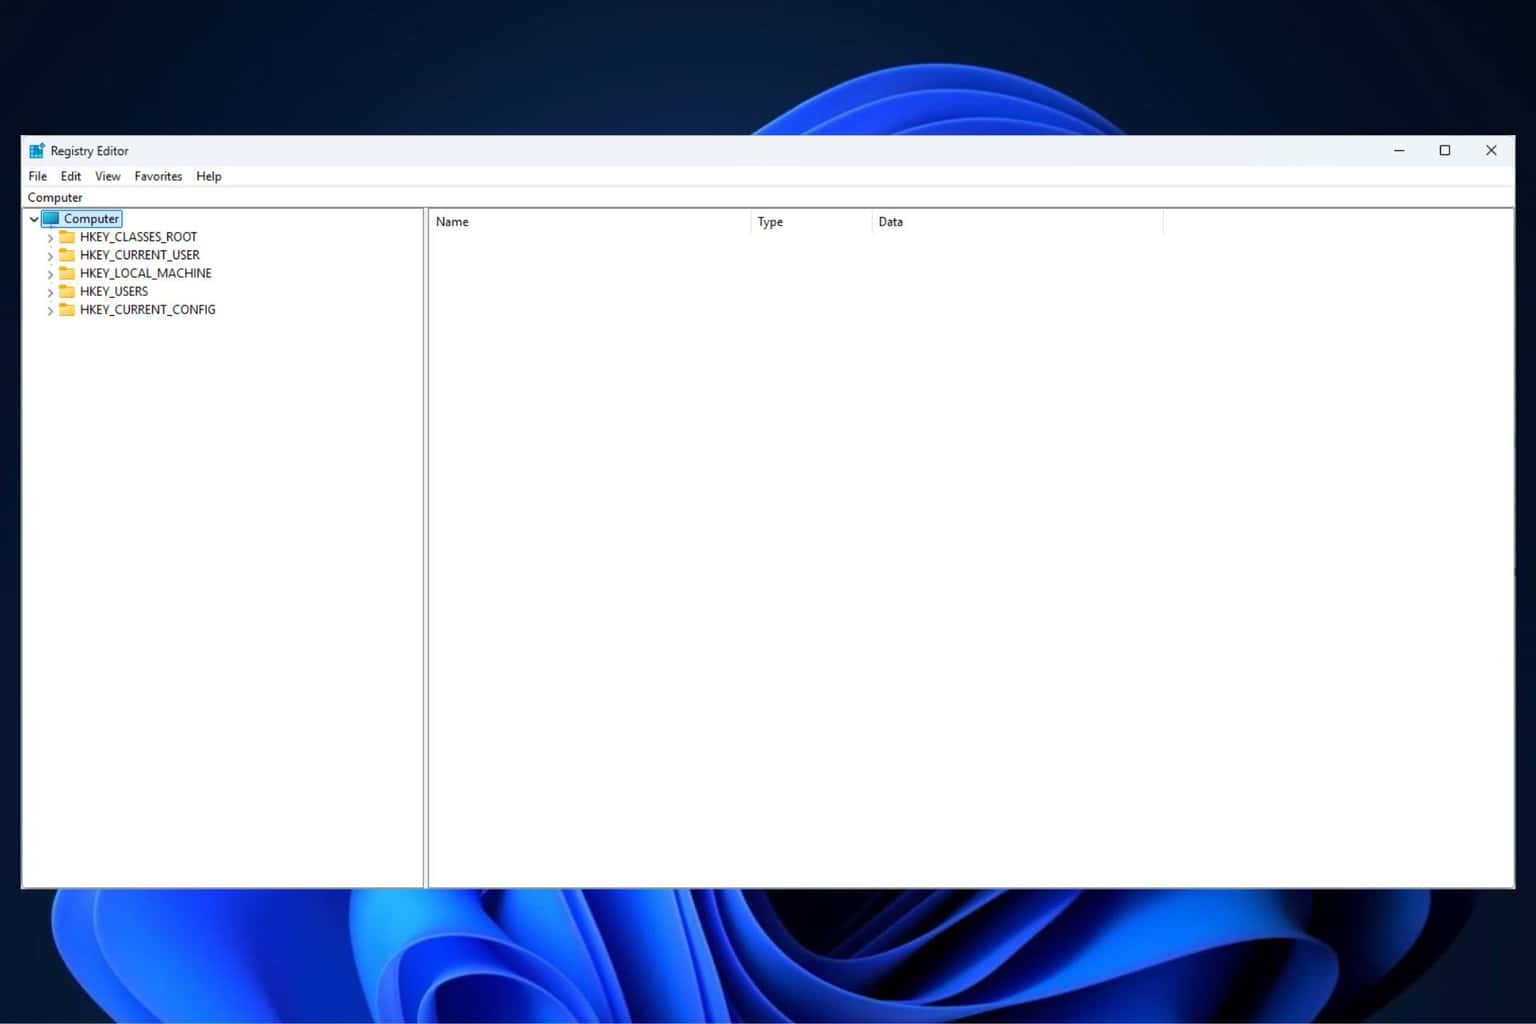This screenshot has height=1024, width=1536.
Task: Open the File menu
Action: click(38, 176)
